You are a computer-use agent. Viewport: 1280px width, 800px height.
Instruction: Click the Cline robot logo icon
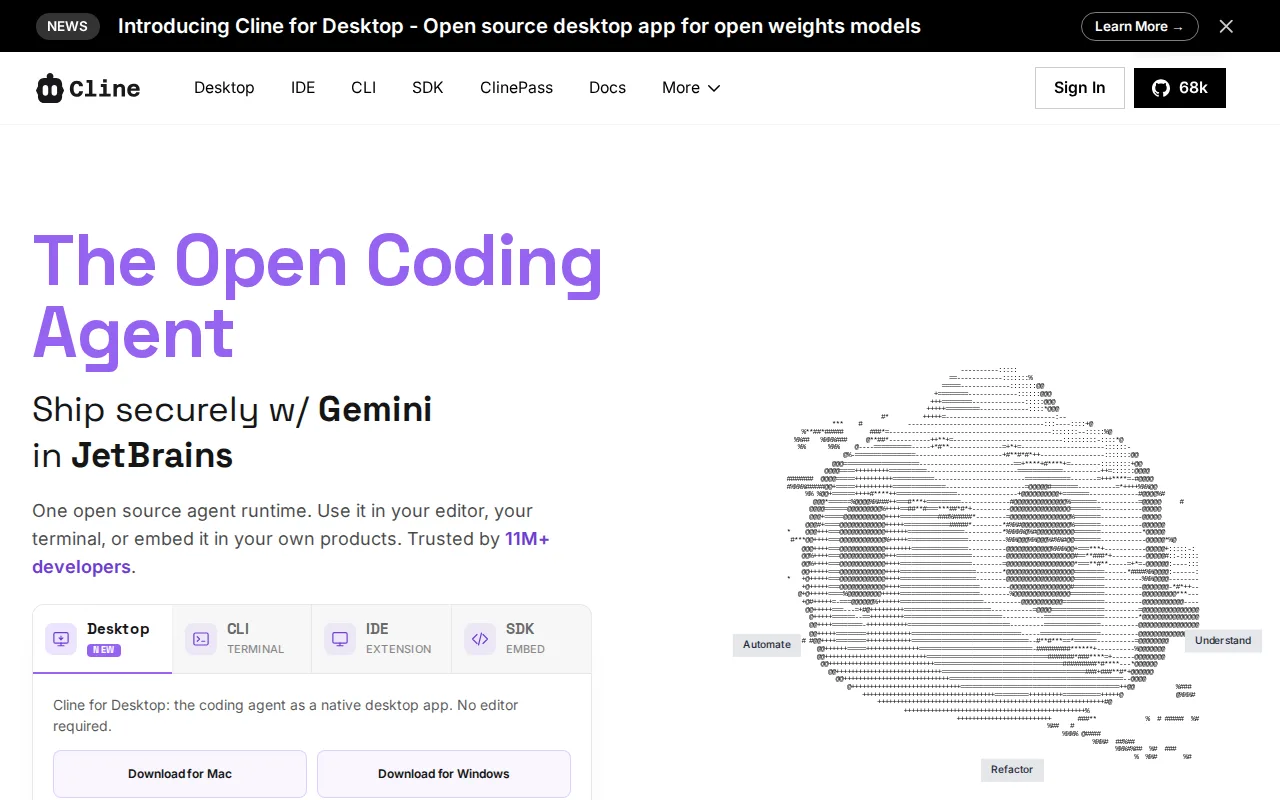(x=49, y=88)
